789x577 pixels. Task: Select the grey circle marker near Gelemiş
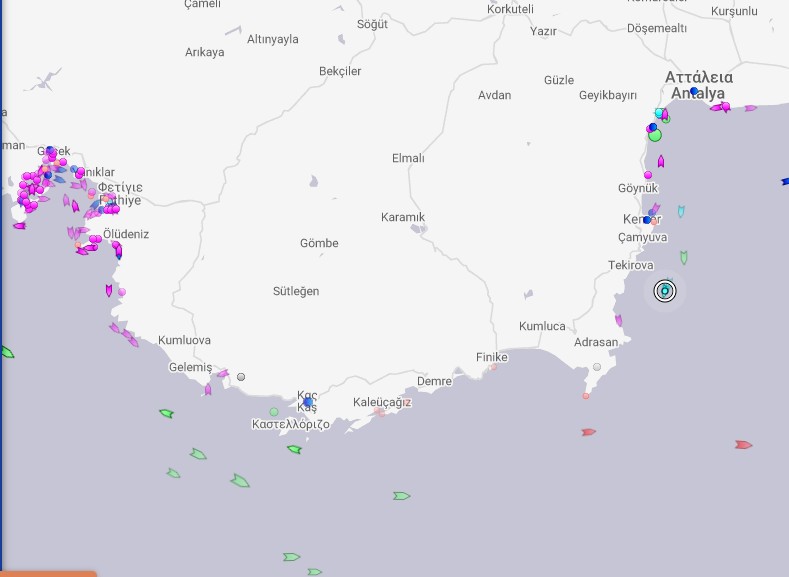tap(241, 377)
